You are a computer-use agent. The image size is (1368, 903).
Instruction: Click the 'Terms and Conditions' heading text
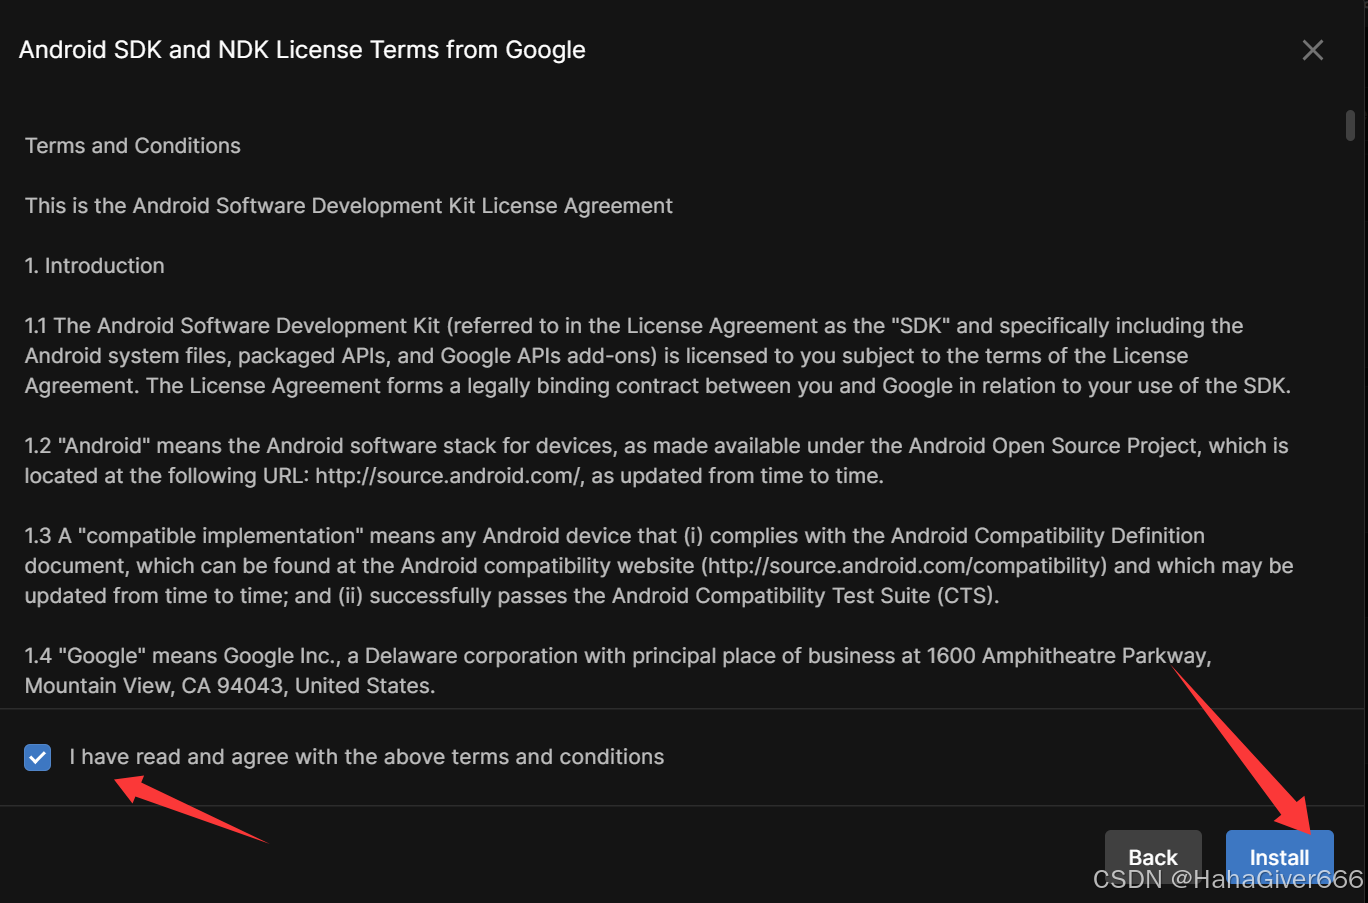point(133,146)
